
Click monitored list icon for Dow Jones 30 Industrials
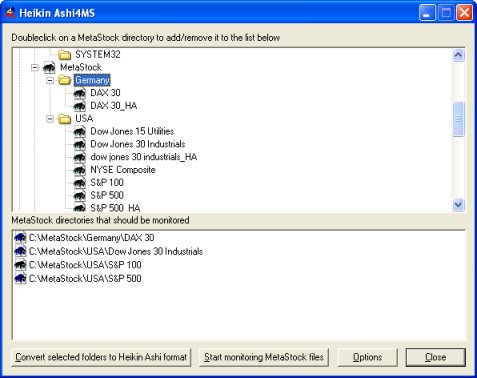pos(20,251)
